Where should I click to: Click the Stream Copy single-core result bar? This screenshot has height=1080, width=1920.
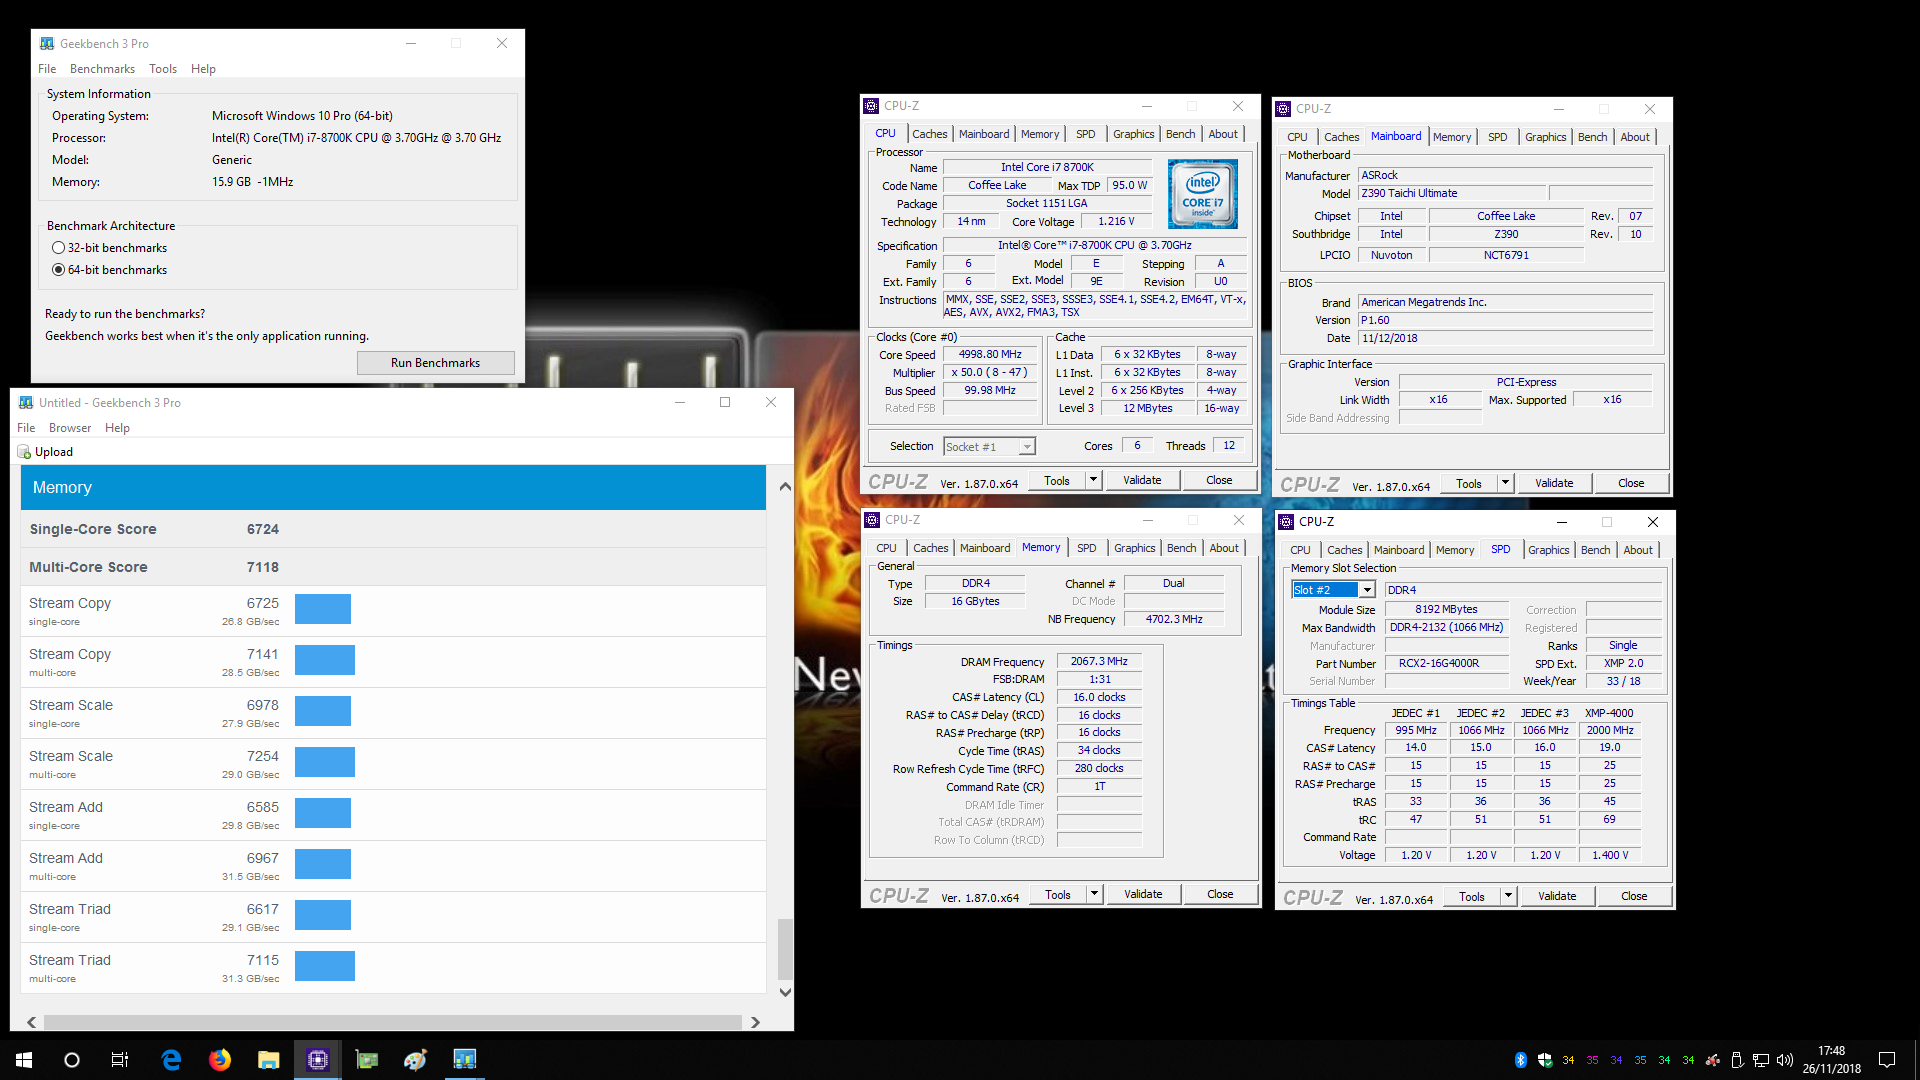point(323,609)
